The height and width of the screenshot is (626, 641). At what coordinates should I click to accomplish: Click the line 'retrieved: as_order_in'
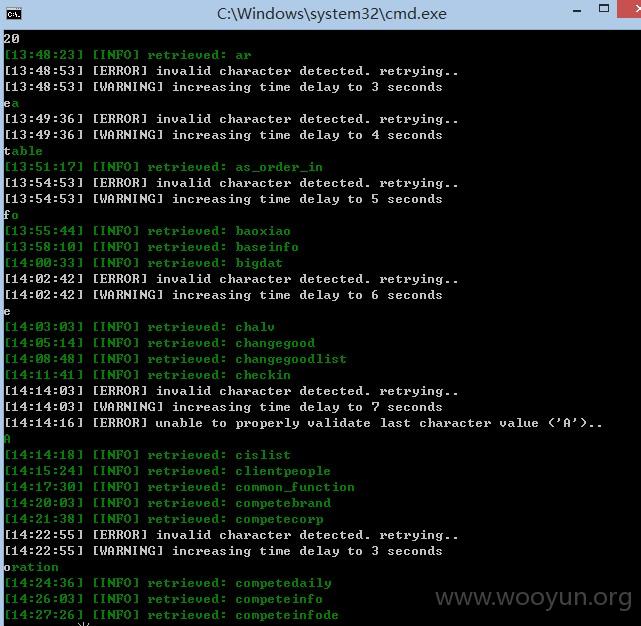coord(164,167)
